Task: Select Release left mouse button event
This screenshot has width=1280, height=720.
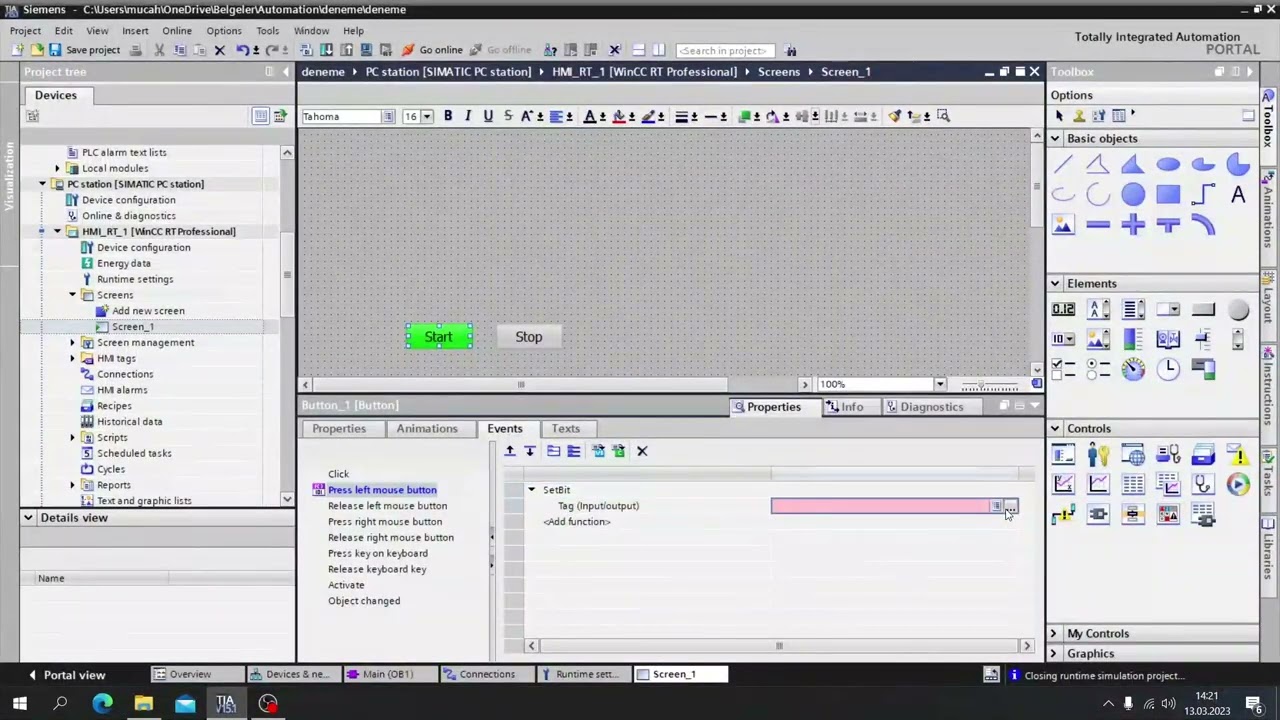Action: (x=387, y=506)
